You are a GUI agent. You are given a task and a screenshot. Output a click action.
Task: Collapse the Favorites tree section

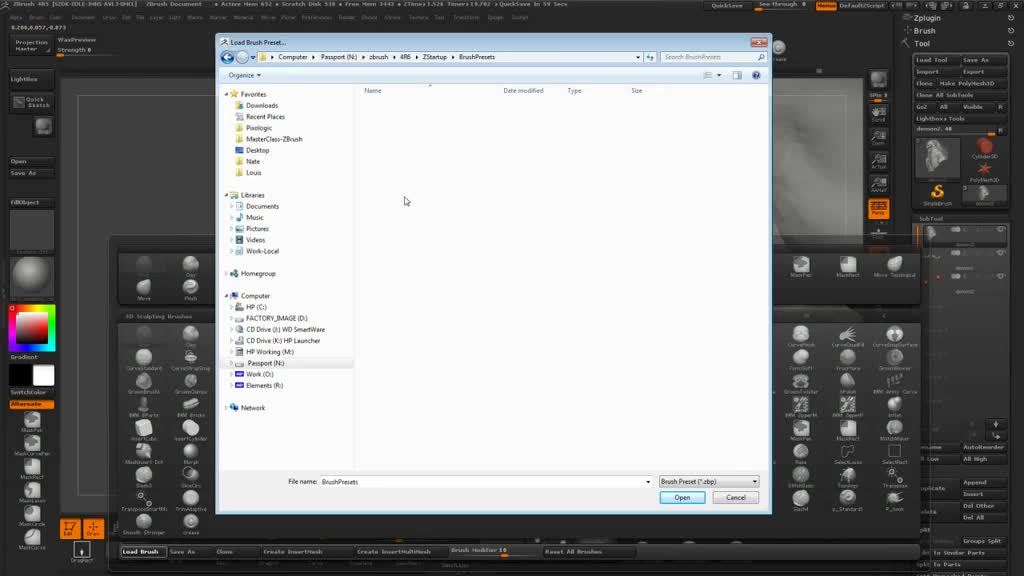click(227, 94)
